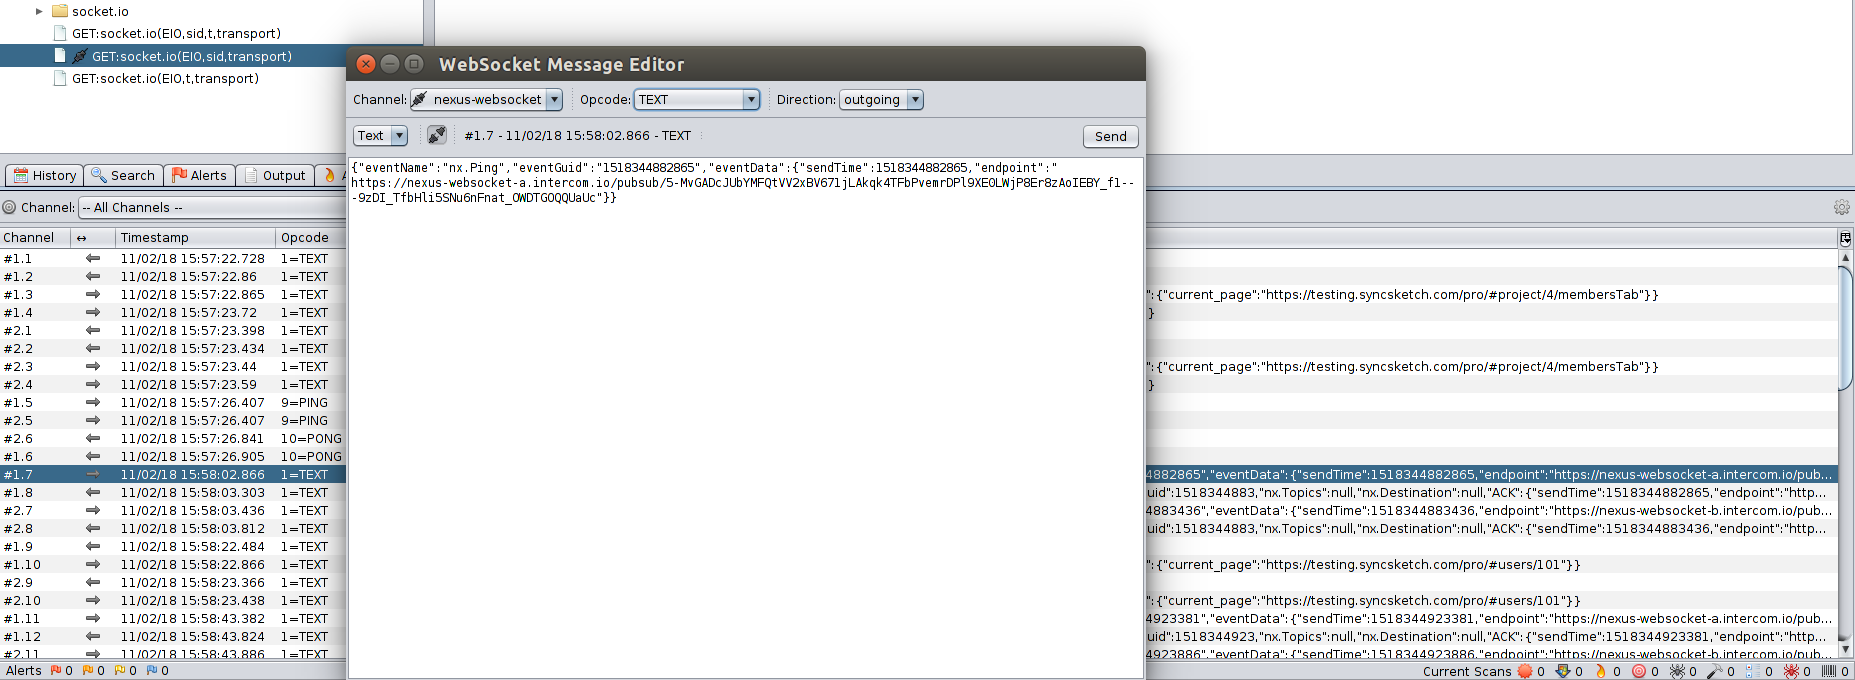Image resolution: width=1855 pixels, height=680 pixels.
Task: Switch to the Output tab
Action: point(275,175)
